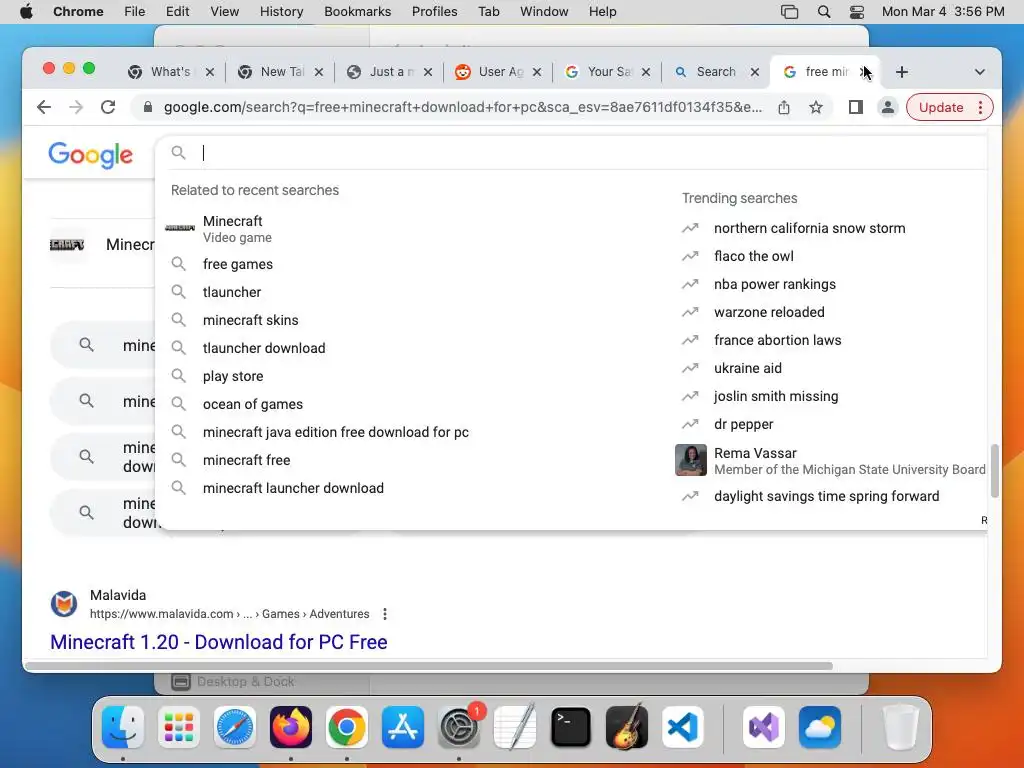This screenshot has height=768, width=1024.
Task: Select the play store suggestion
Action: point(411,376)
